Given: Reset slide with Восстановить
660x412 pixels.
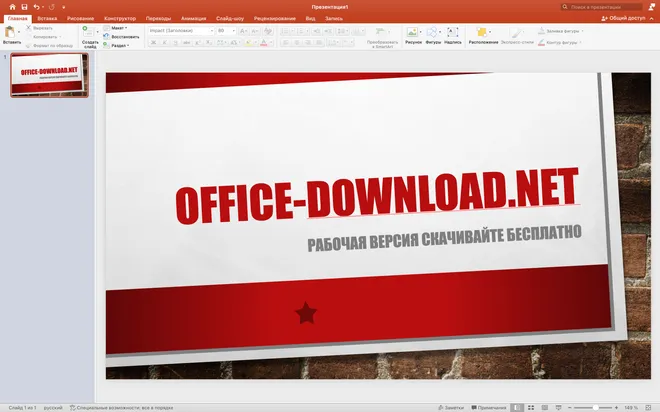Looking at the screenshot, I should pyautogui.click(x=121, y=37).
